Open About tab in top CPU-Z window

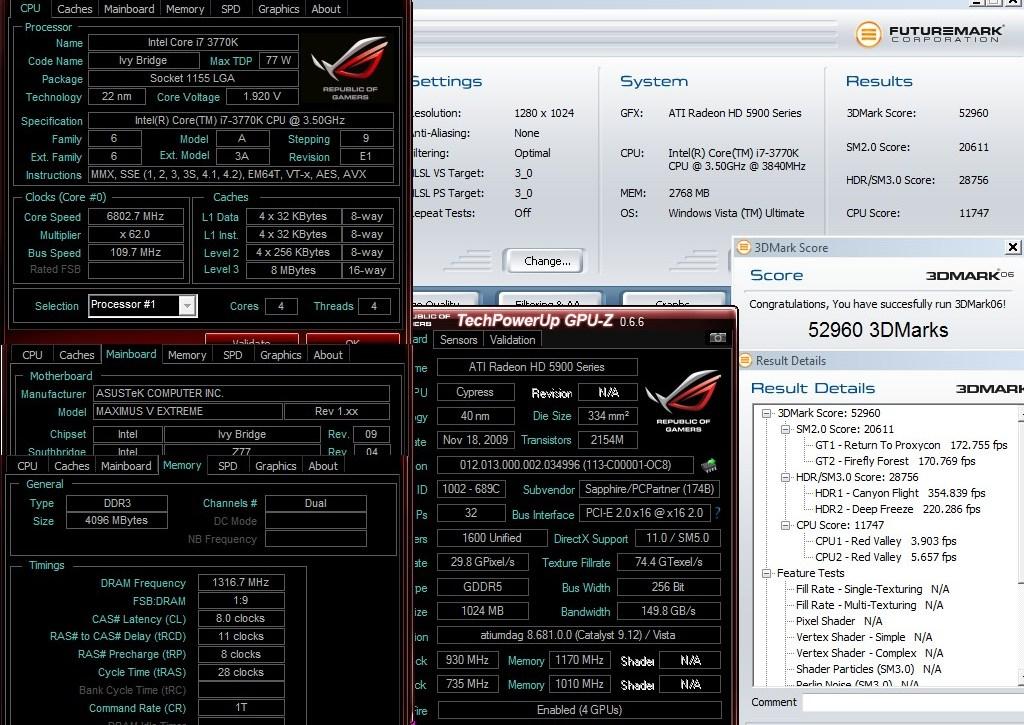[x=326, y=9]
